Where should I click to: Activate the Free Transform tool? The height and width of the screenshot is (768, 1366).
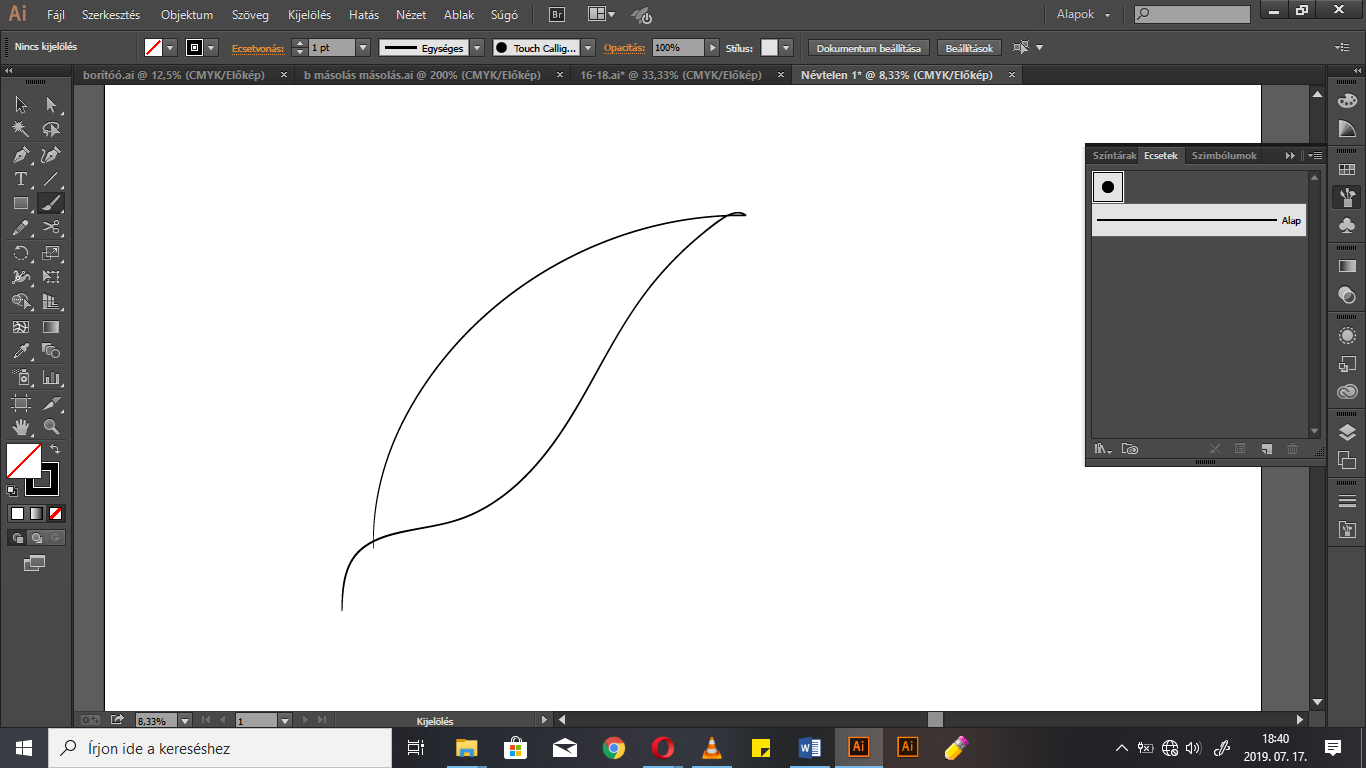pos(51,277)
